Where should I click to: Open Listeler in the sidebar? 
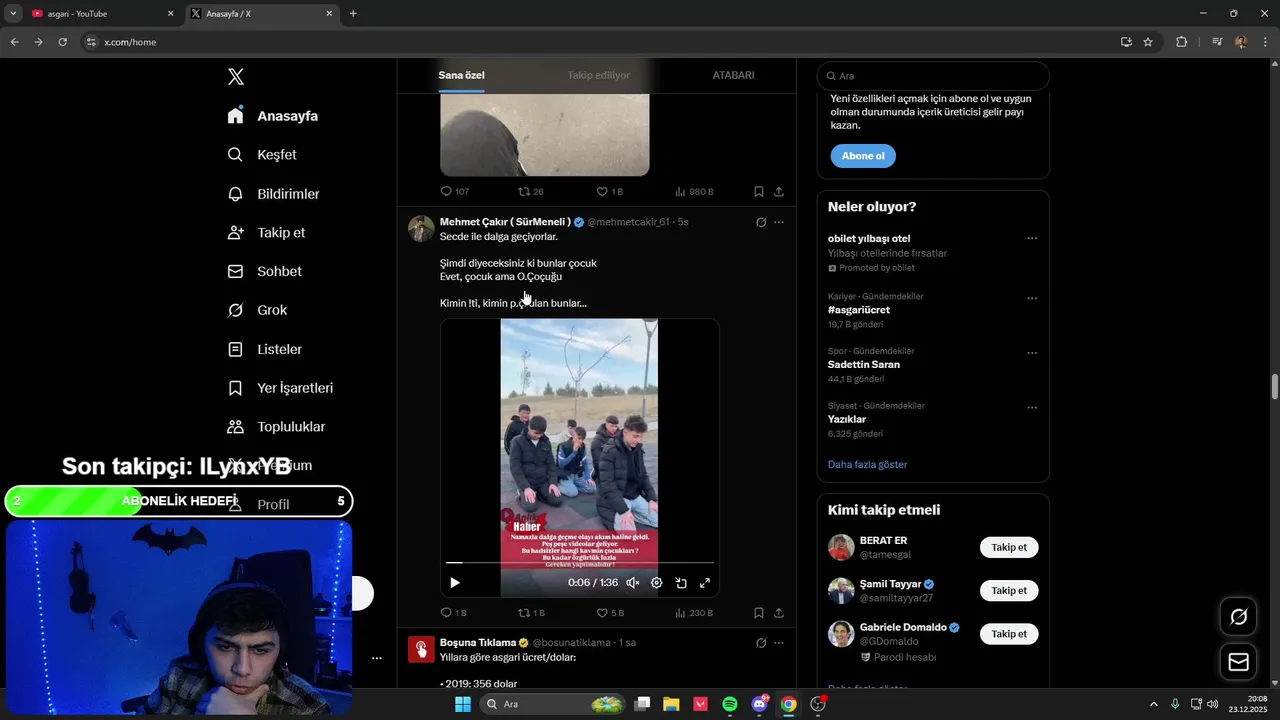click(x=265, y=350)
